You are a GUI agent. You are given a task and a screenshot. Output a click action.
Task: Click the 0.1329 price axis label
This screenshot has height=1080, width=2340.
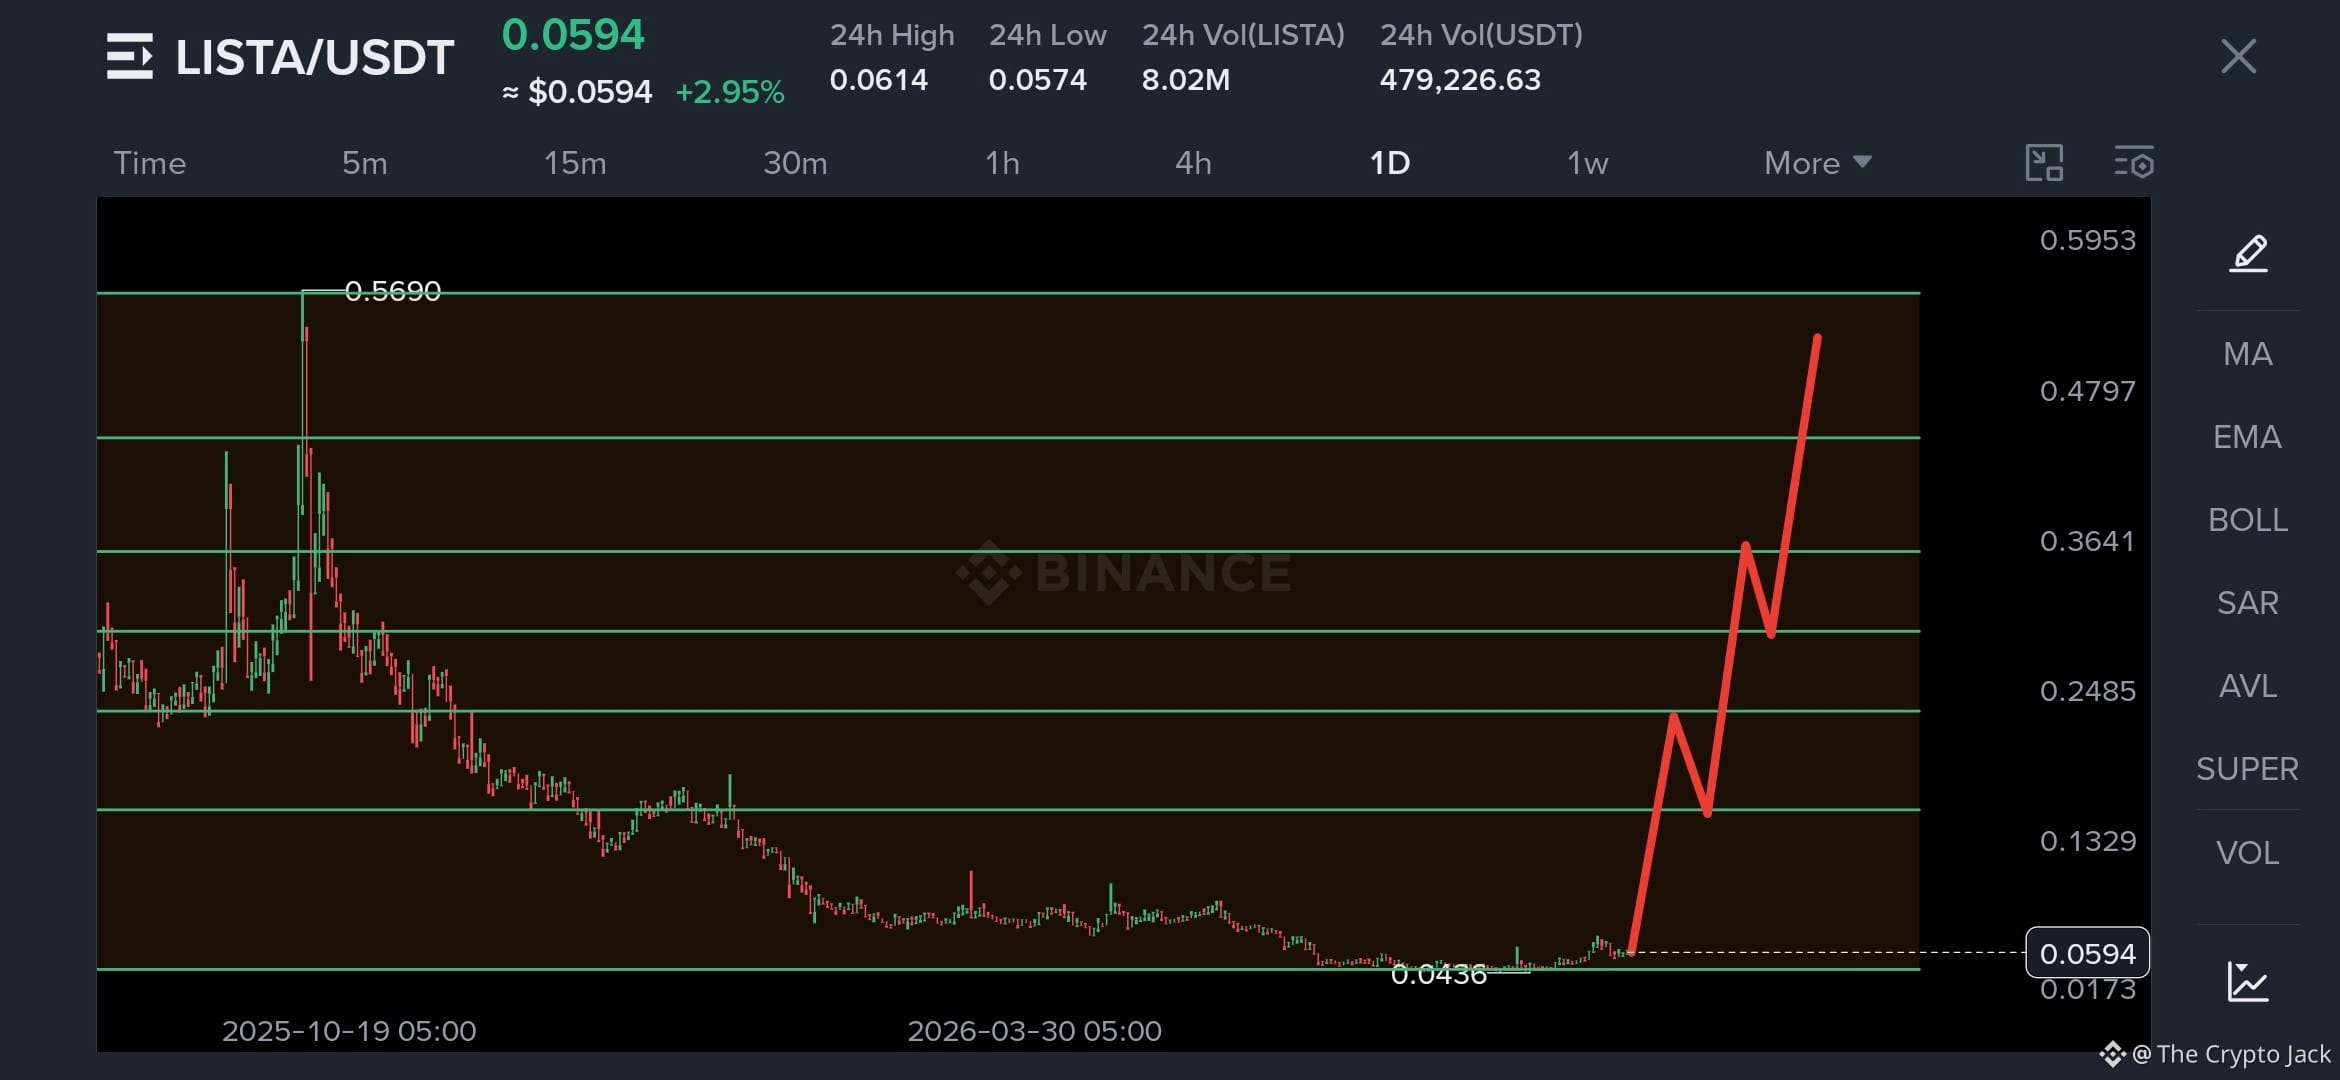pos(2088,841)
